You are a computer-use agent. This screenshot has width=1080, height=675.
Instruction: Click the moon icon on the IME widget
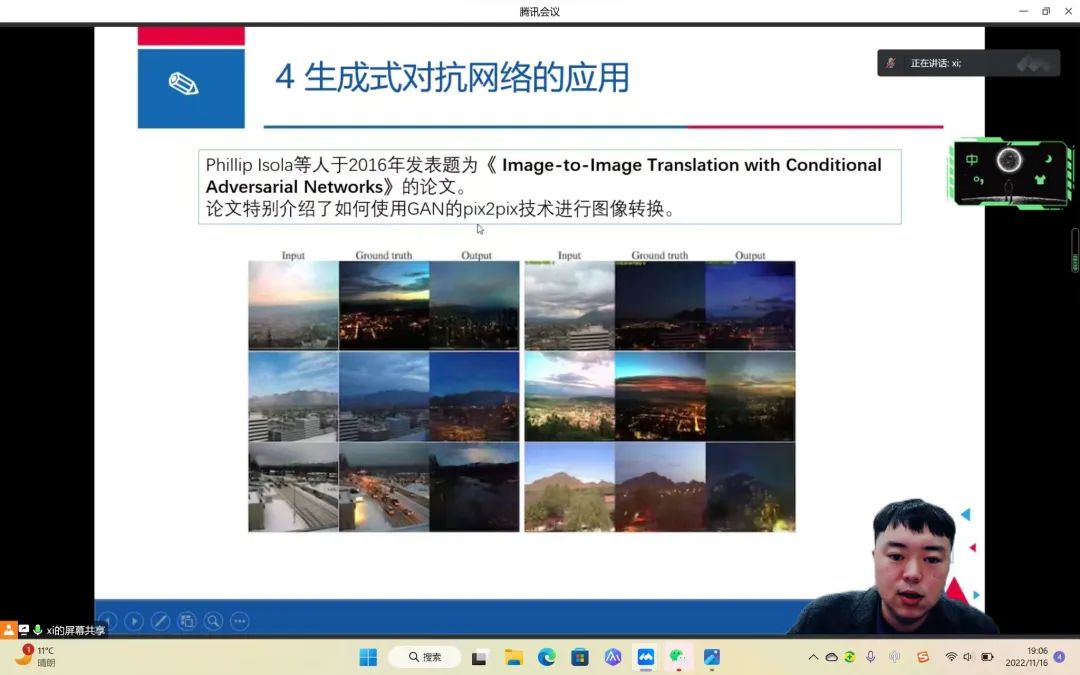(1048, 160)
